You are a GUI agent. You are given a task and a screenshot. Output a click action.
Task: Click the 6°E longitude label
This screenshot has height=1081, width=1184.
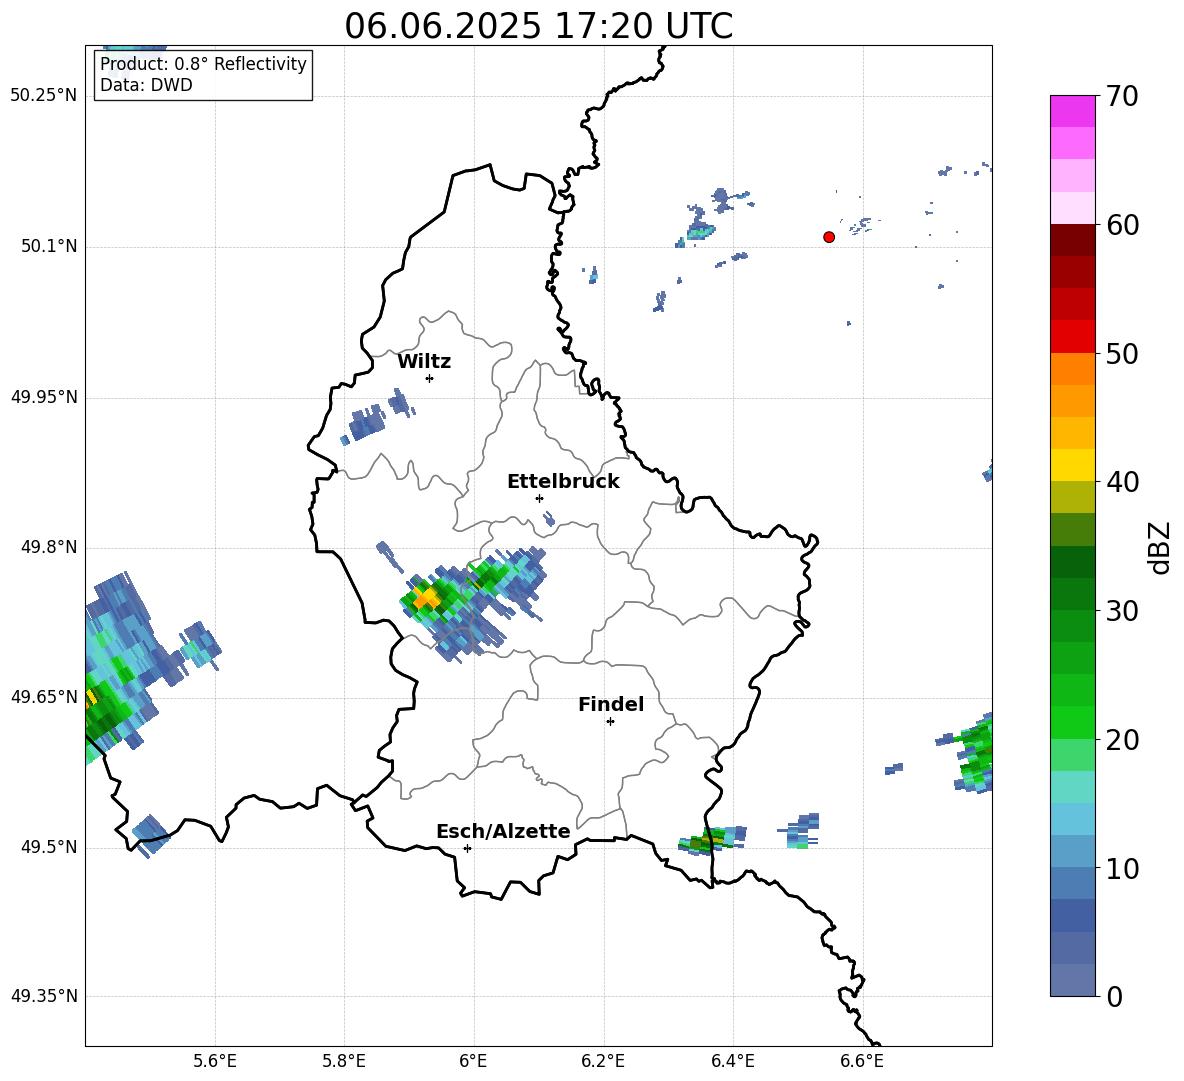pos(473,1061)
